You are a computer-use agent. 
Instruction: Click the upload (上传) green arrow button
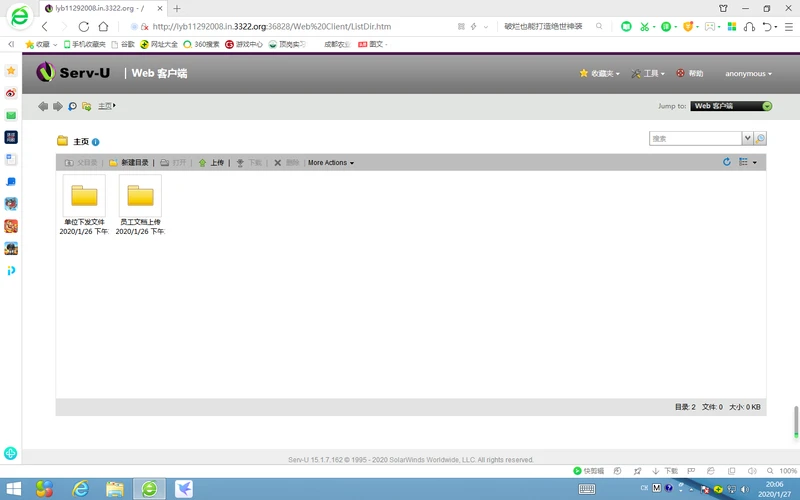(x=211, y=163)
